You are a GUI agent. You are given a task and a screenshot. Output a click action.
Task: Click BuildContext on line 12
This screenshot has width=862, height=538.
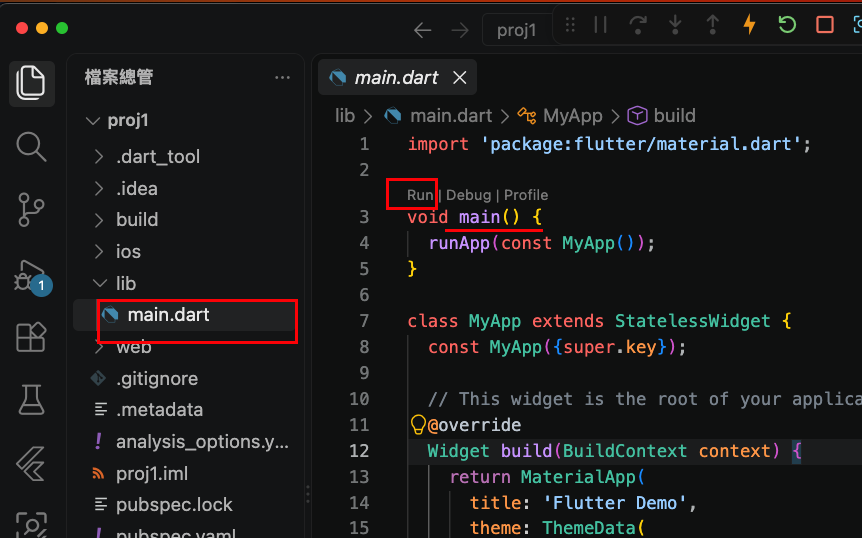[625, 451]
